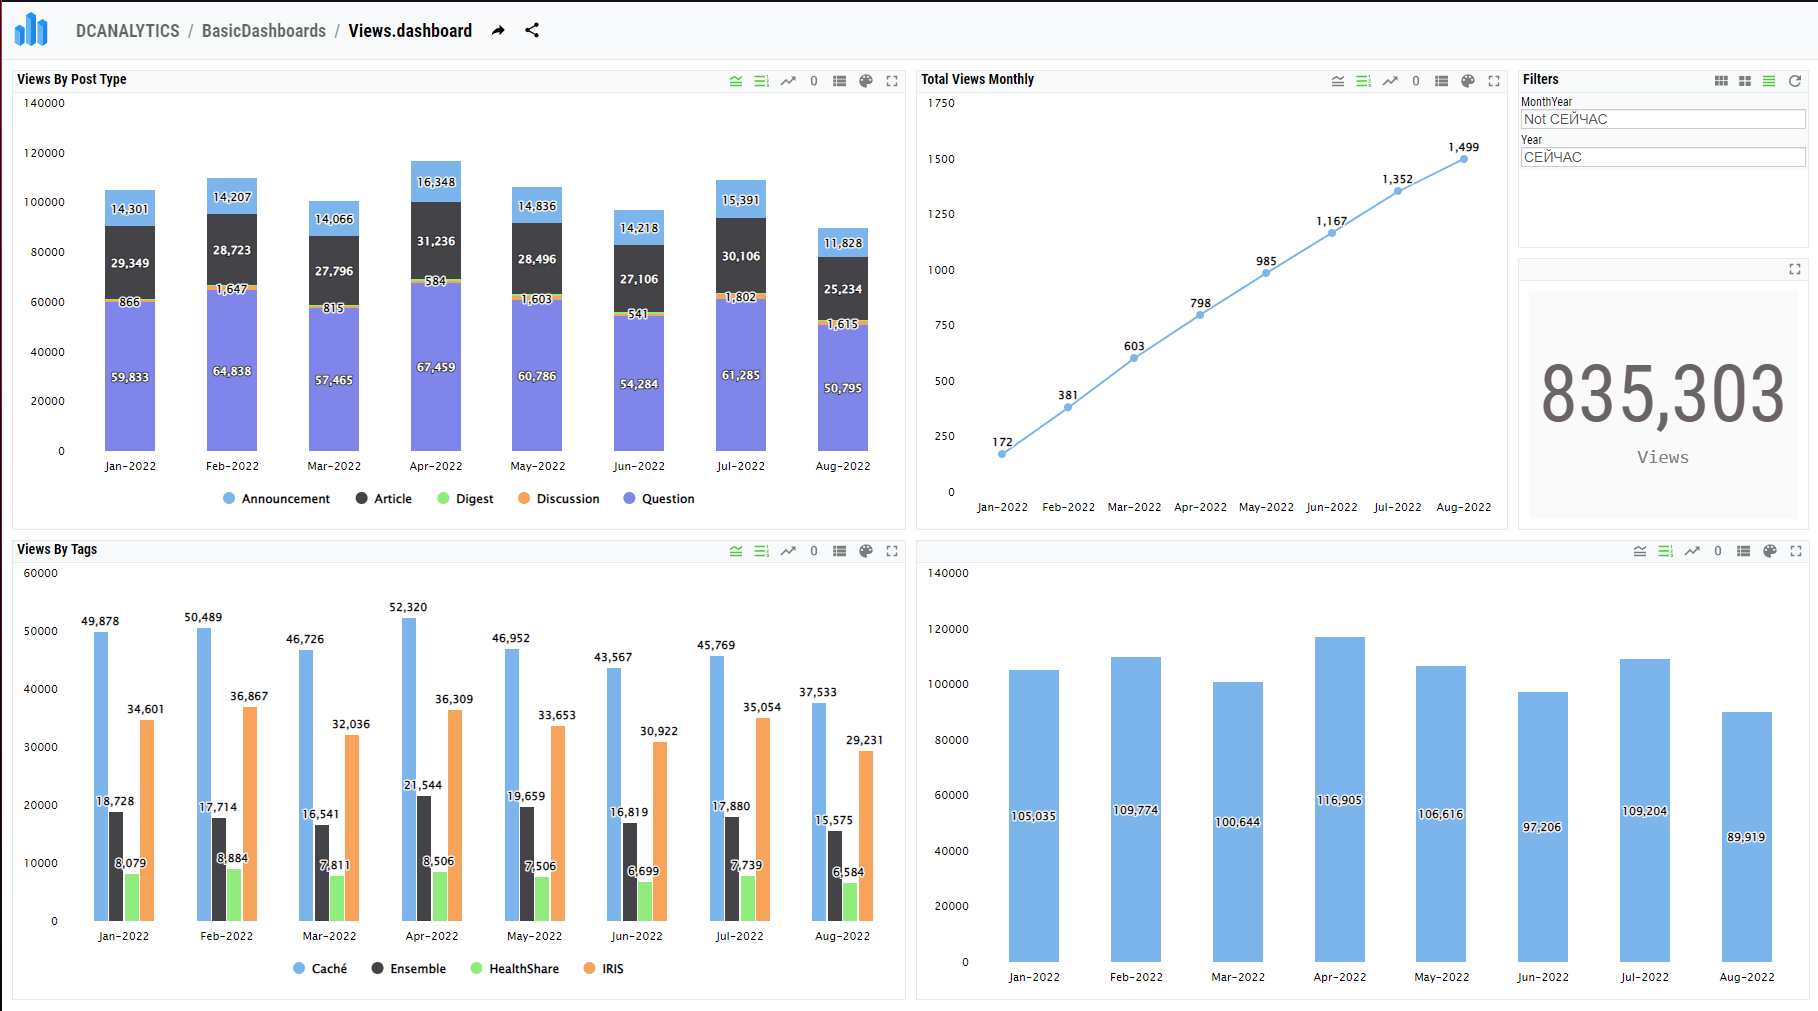This screenshot has width=1818, height=1011.
Task: Toggle value labels icon in Total Views Monthly
Action: pyautogui.click(x=1364, y=81)
